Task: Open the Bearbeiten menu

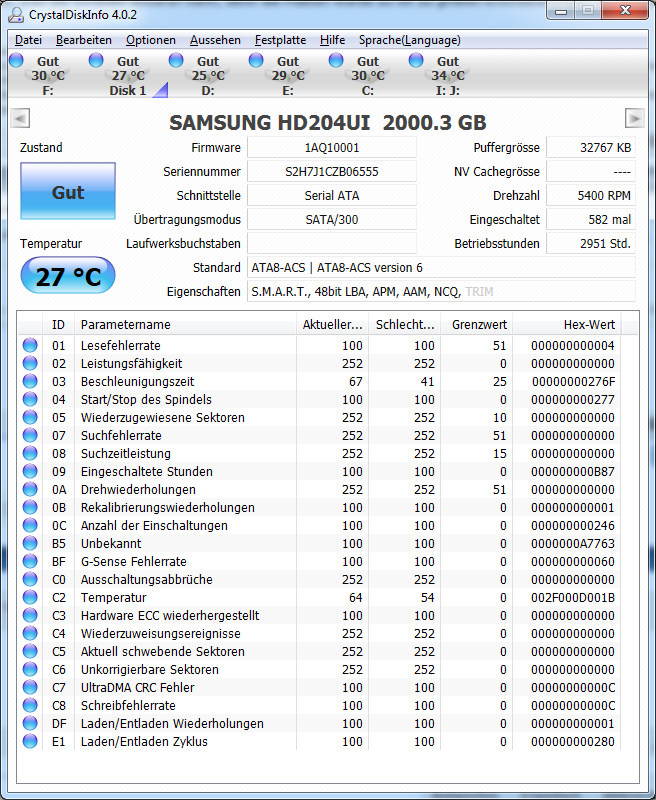Action: 84,40
